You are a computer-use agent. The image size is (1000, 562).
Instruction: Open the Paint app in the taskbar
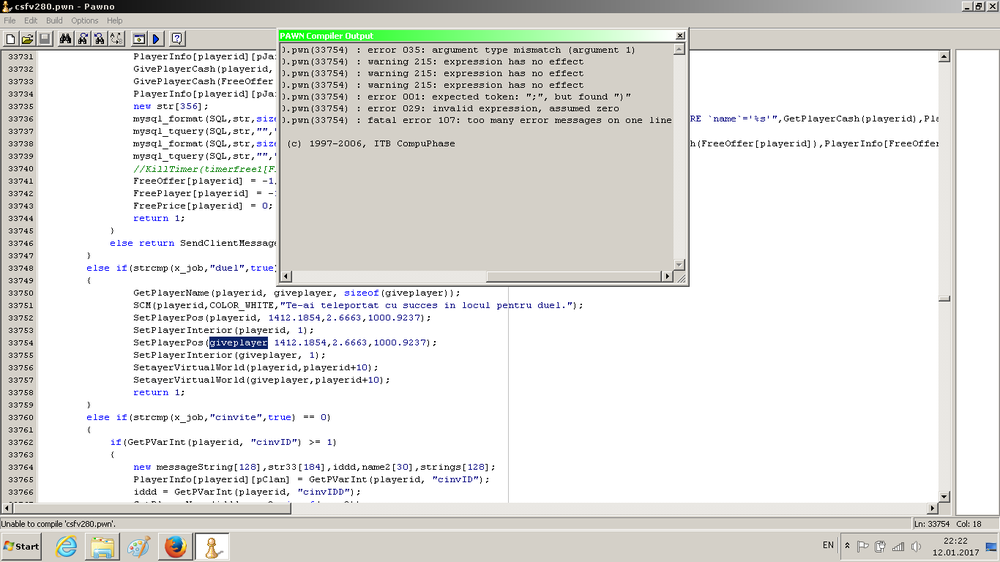coord(138,547)
